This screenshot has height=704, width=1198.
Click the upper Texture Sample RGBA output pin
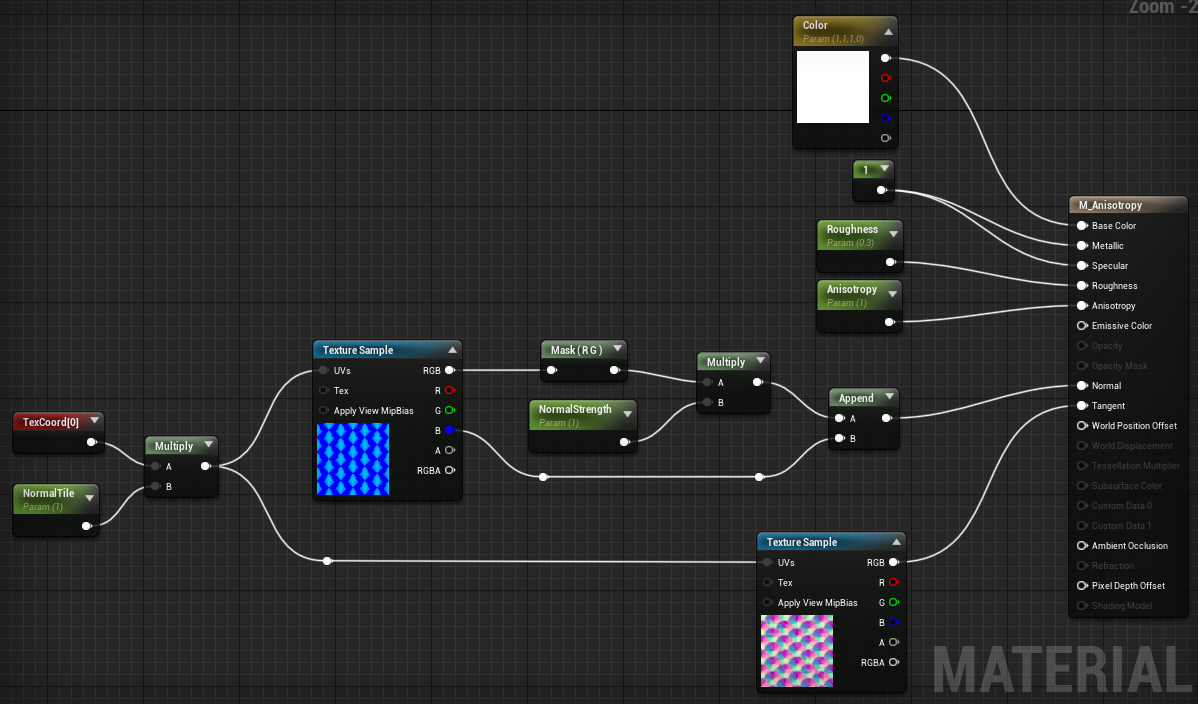point(450,470)
